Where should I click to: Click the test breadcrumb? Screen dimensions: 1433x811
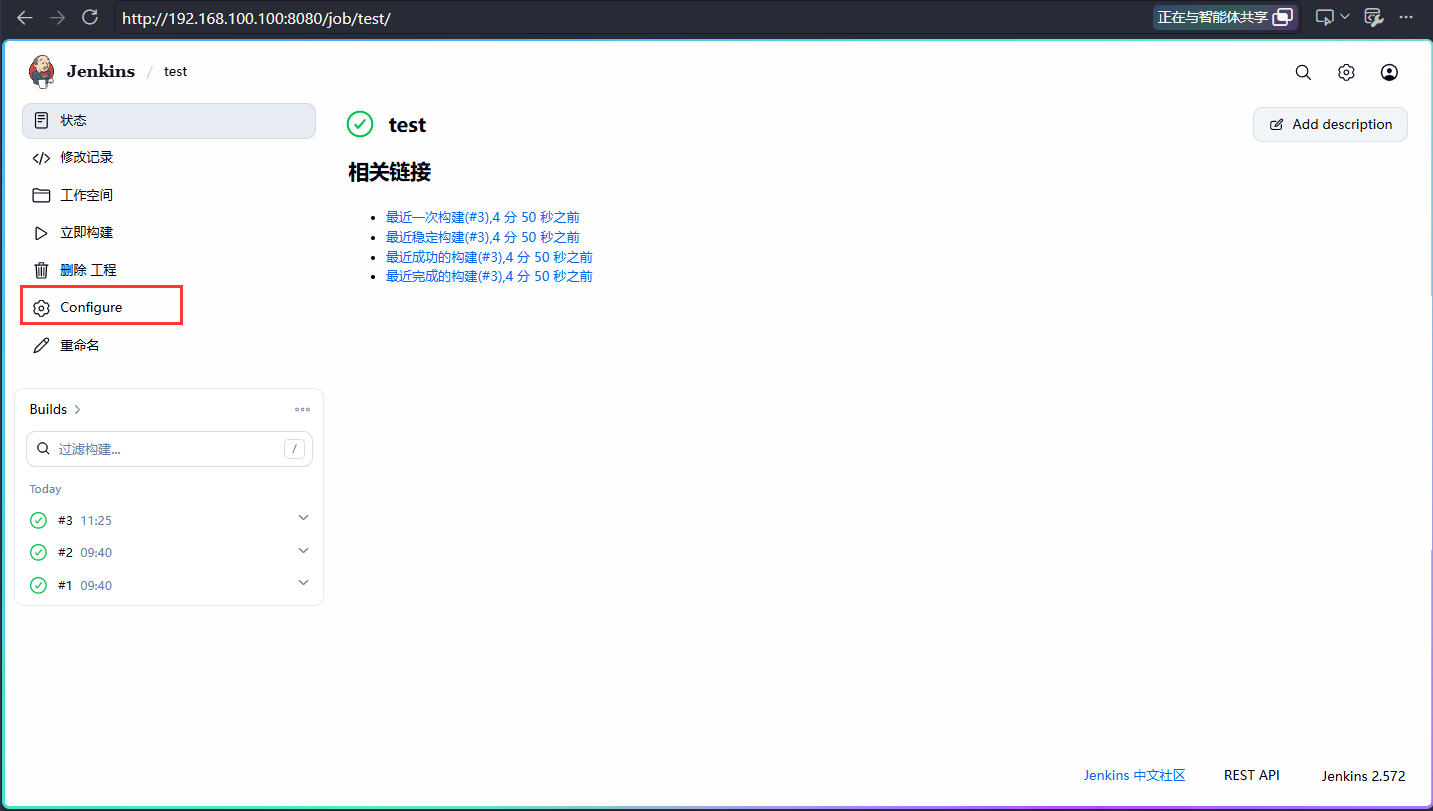coord(176,72)
